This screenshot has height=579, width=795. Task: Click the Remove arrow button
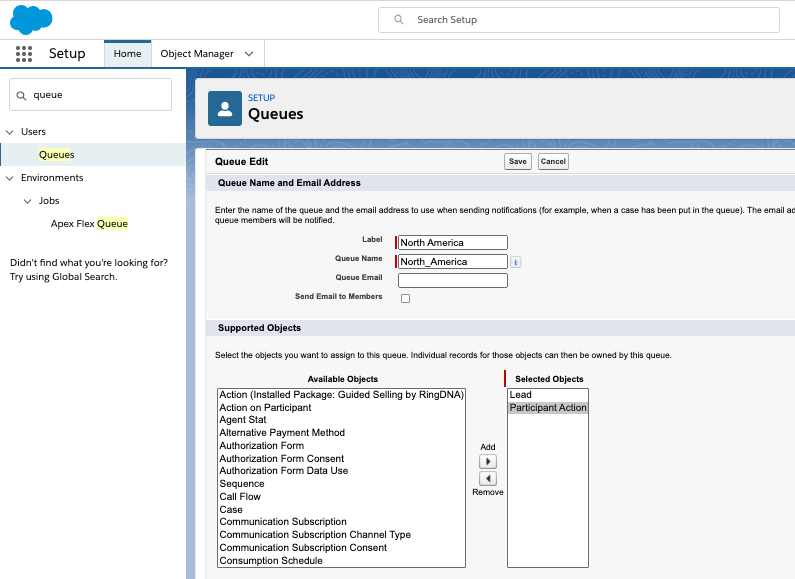(x=488, y=479)
